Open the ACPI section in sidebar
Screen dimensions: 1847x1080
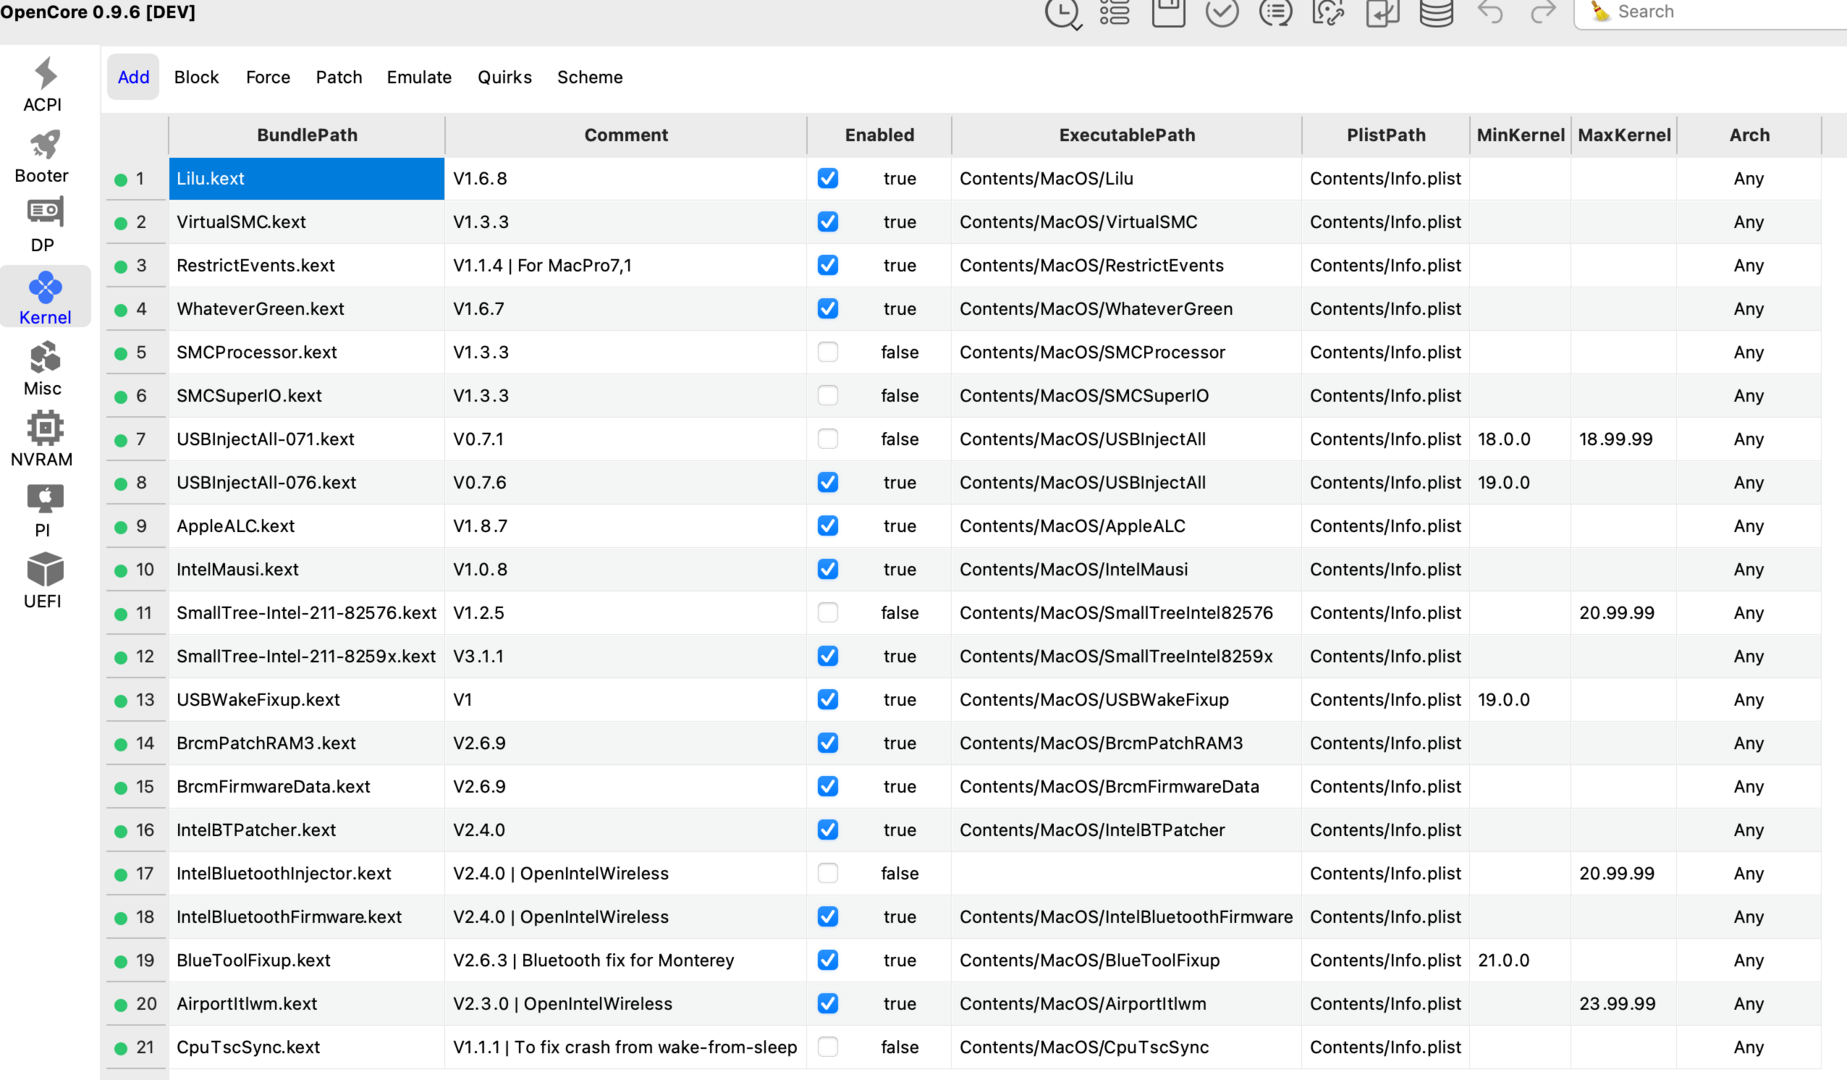tap(43, 84)
